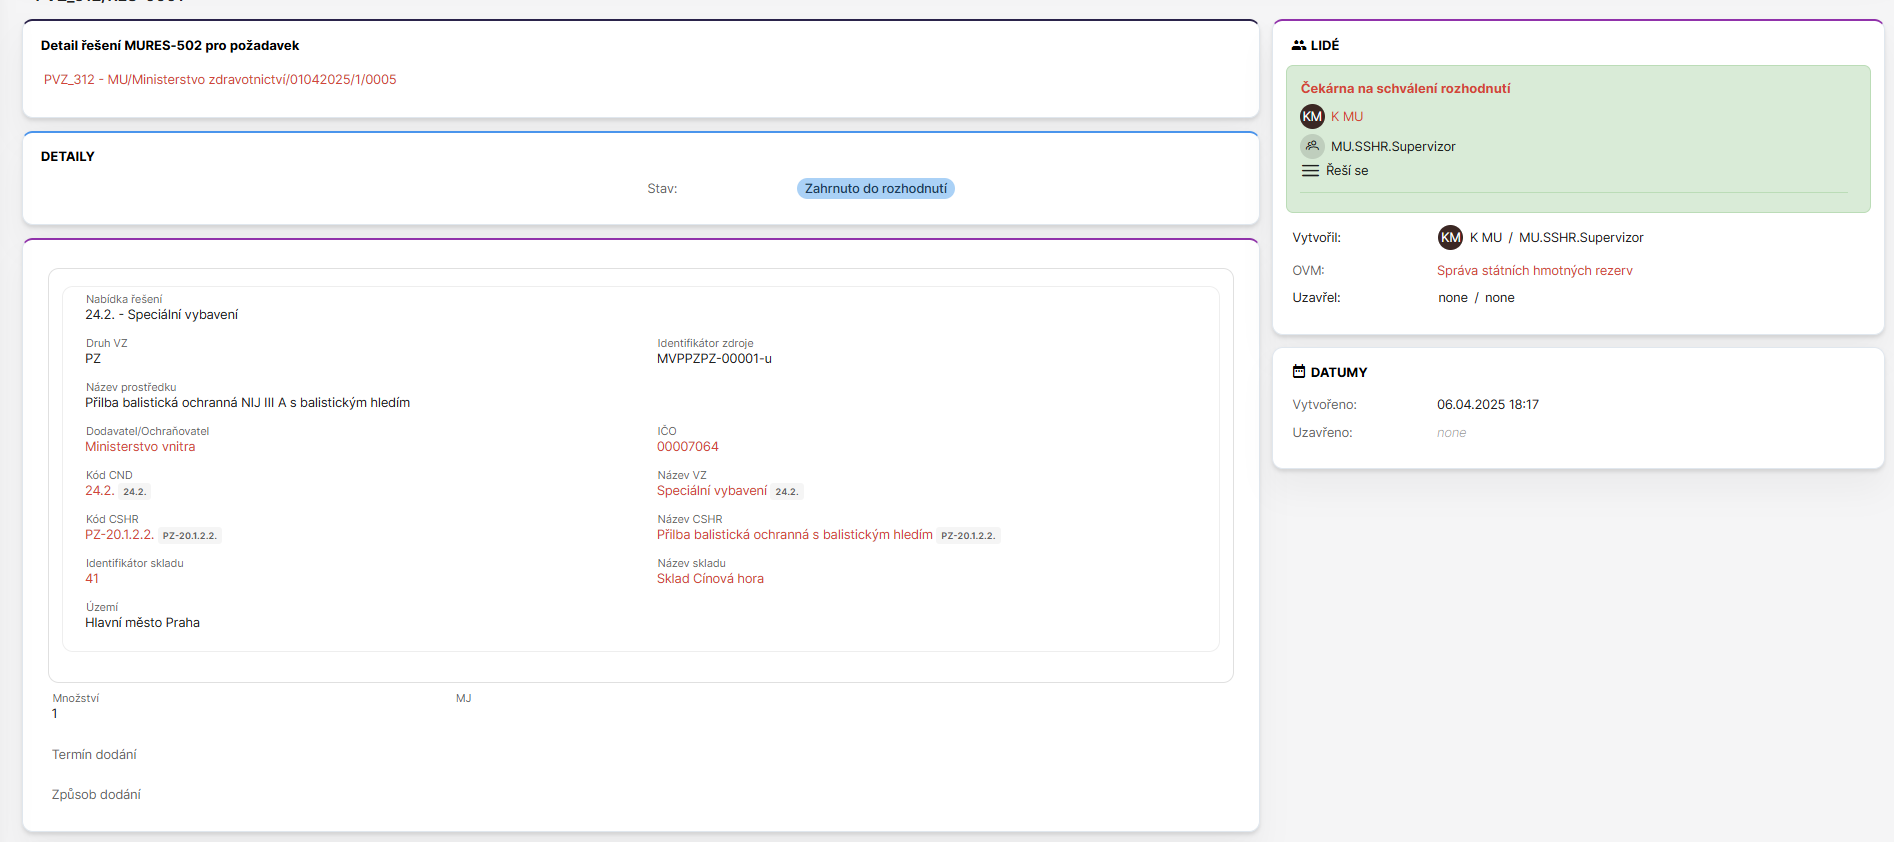Screen dimensions: 1894x842
Task: Click the people icon beside LIDÉ heading
Action: (x=1298, y=45)
